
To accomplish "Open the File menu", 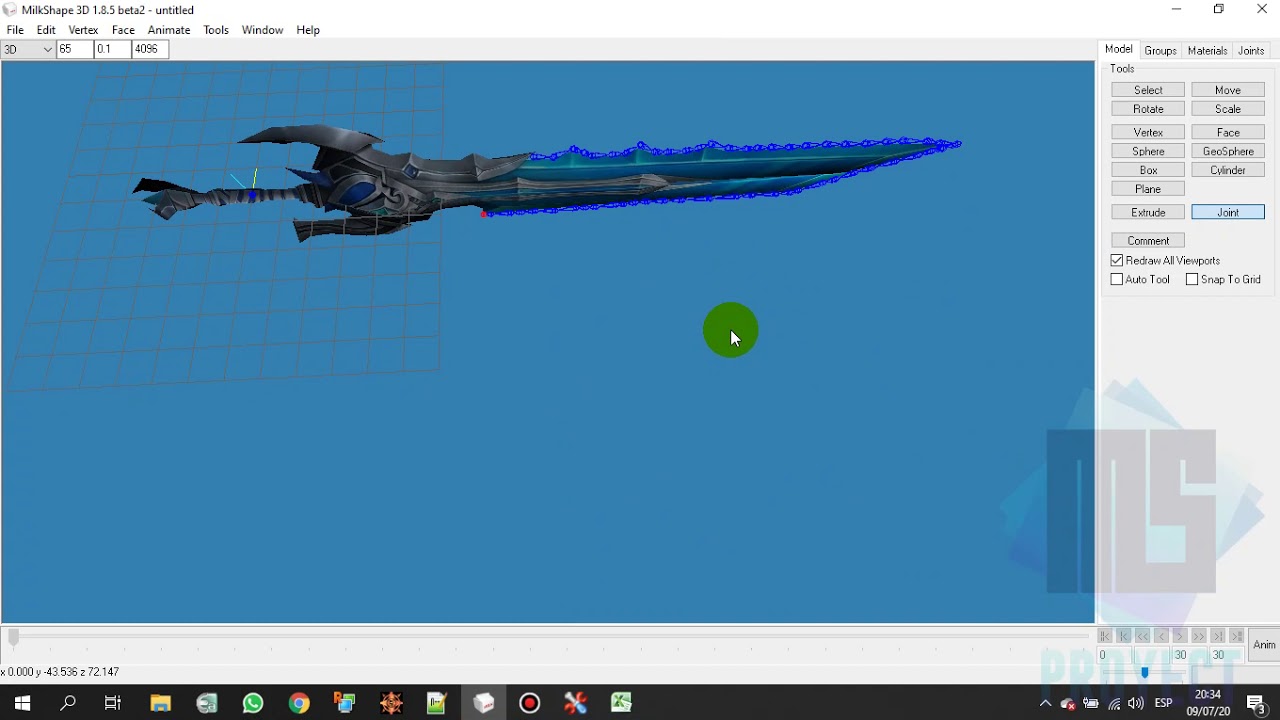I will [15, 30].
